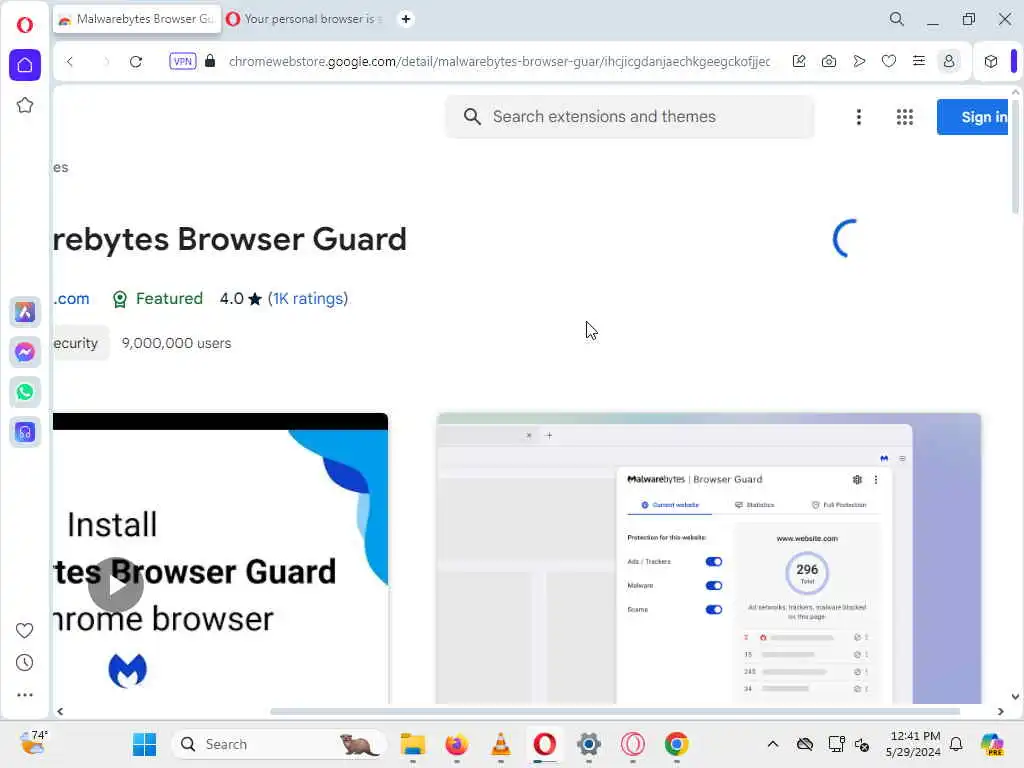Image resolution: width=1024 pixels, height=768 pixels.
Task: Open WhatsApp in the sidebar
Action: [25, 392]
